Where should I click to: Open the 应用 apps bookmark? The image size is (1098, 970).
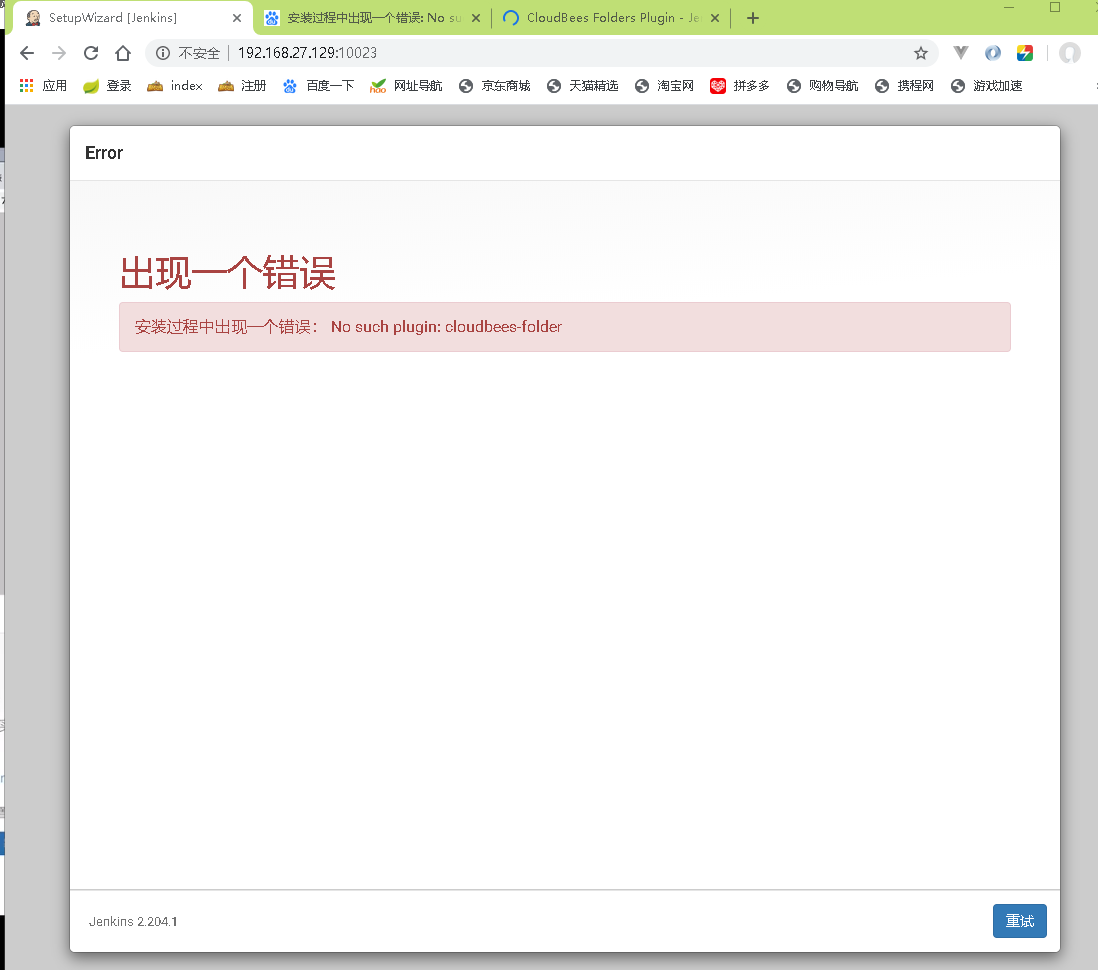click(x=43, y=85)
